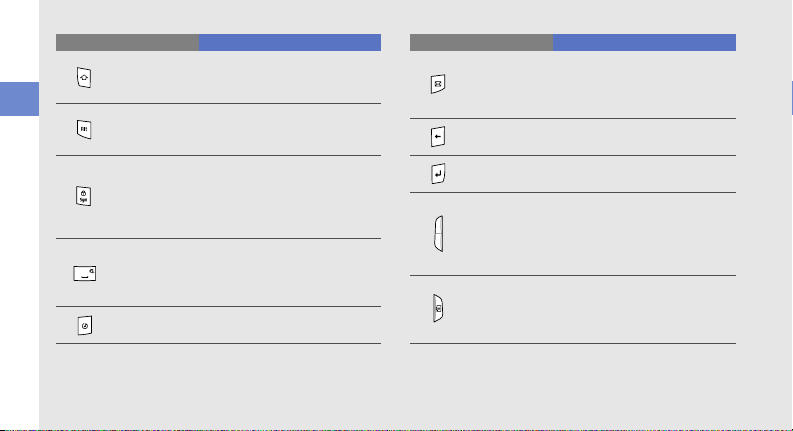Screen dimensions: 793x431
Task: Click the blue header cell of left table
Action: (290, 42)
